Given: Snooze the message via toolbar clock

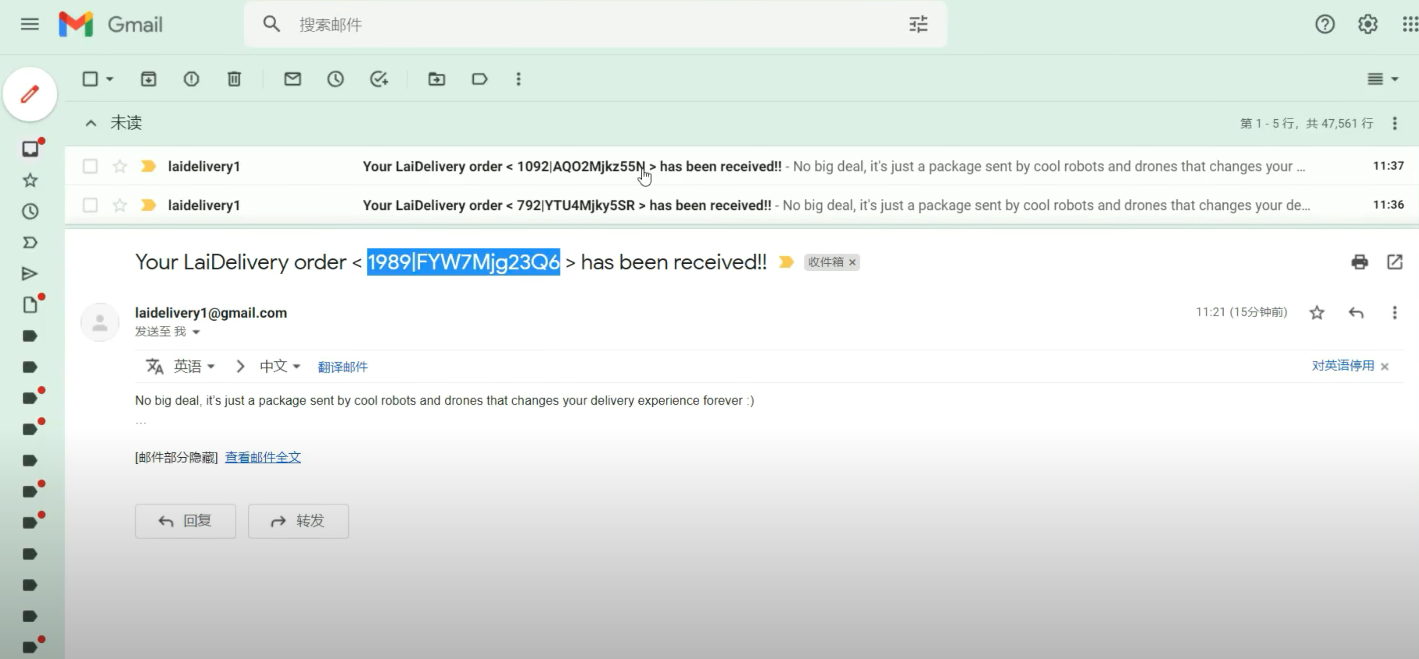Looking at the screenshot, I should [335, 79].
